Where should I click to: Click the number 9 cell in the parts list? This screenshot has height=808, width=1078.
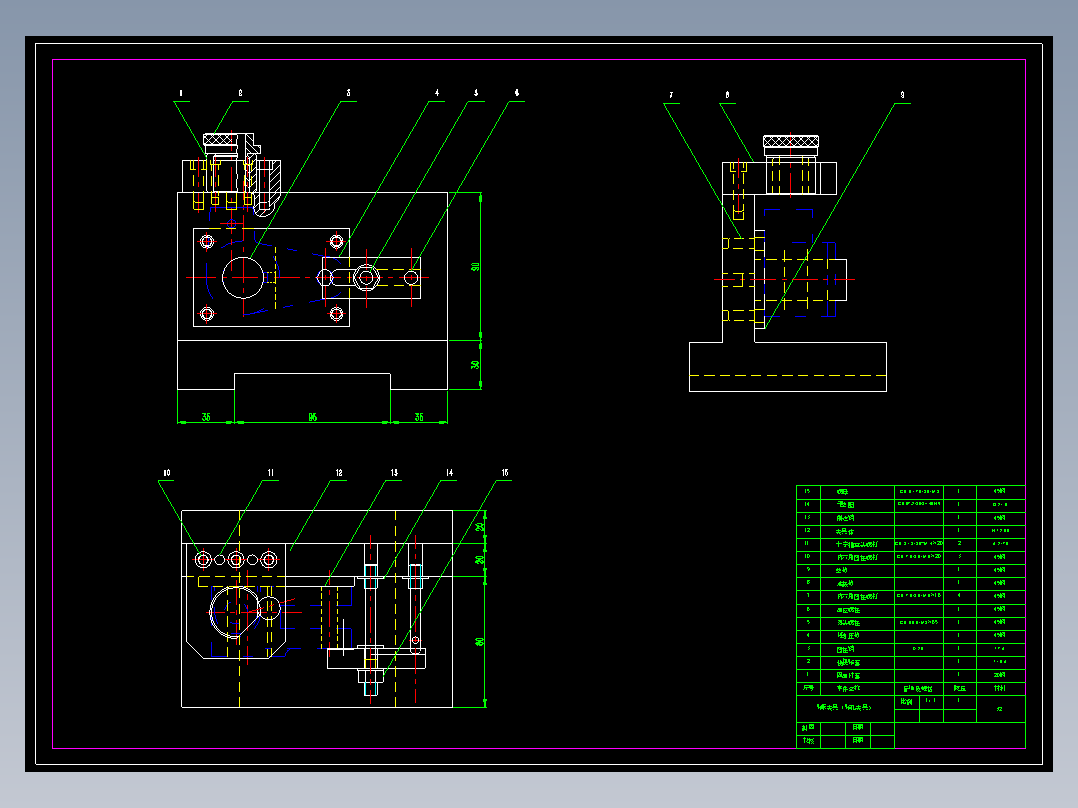coord(808,570)
